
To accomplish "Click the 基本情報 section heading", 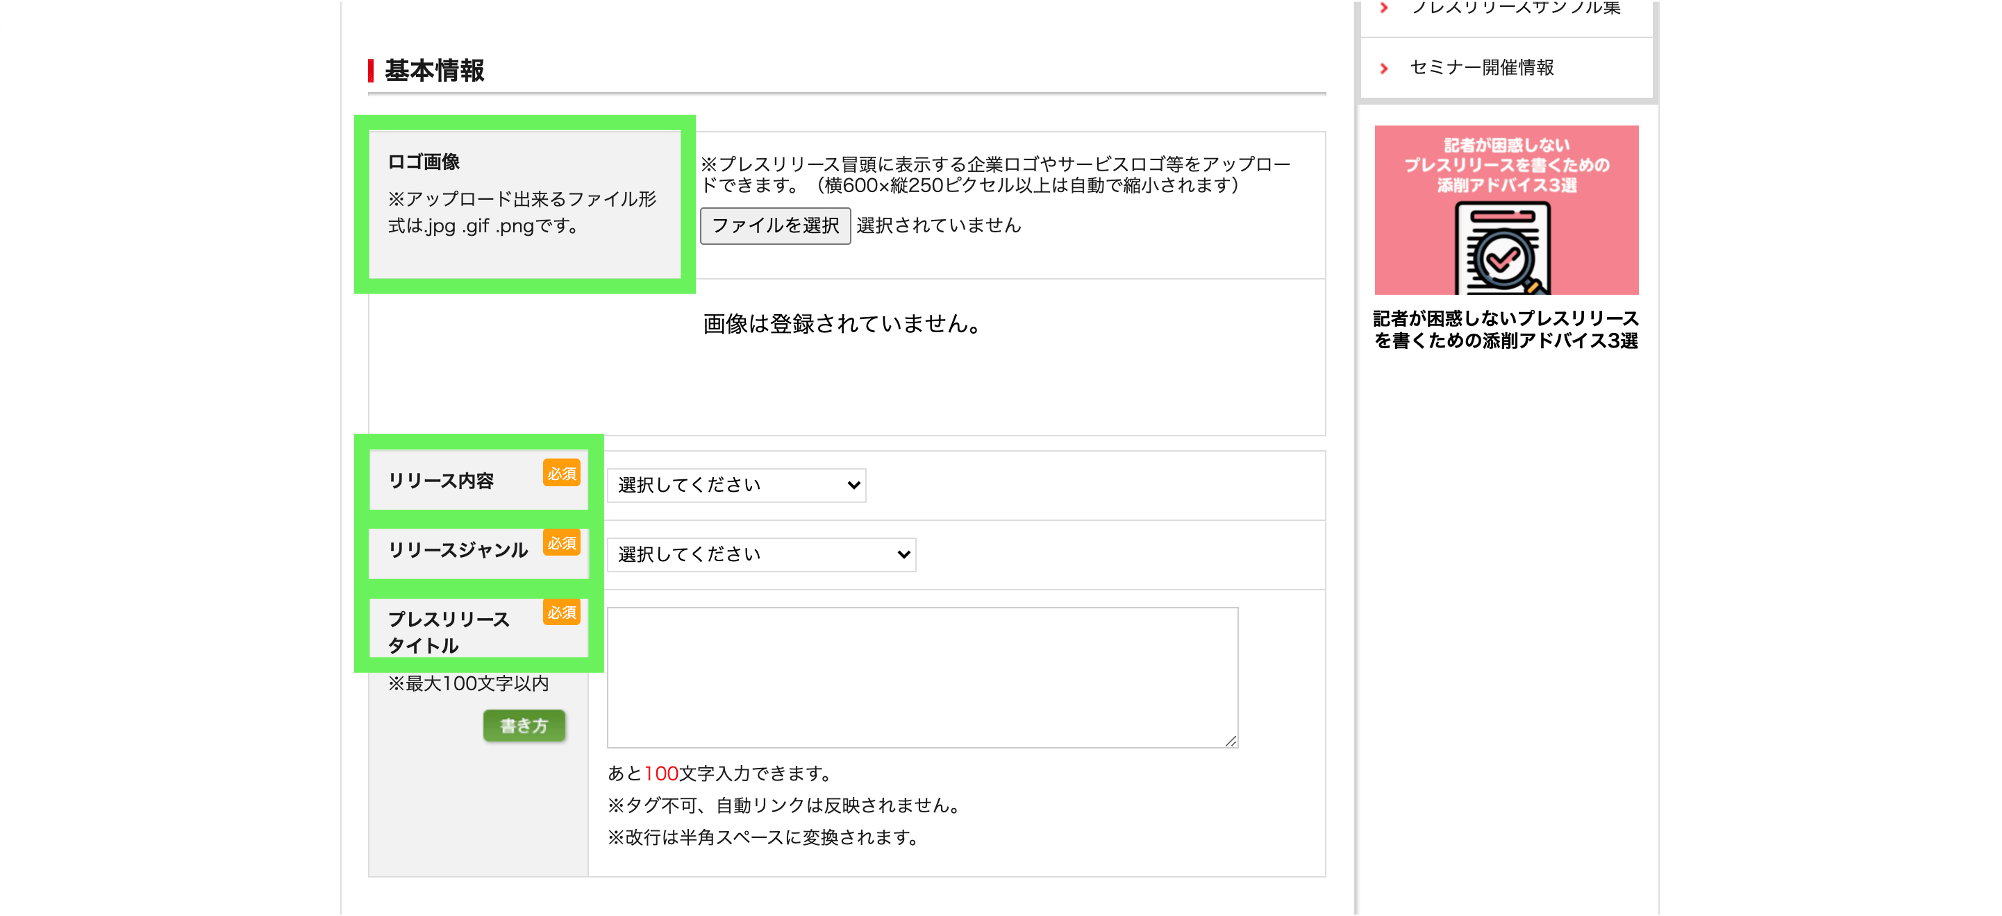I will [434, 71].
